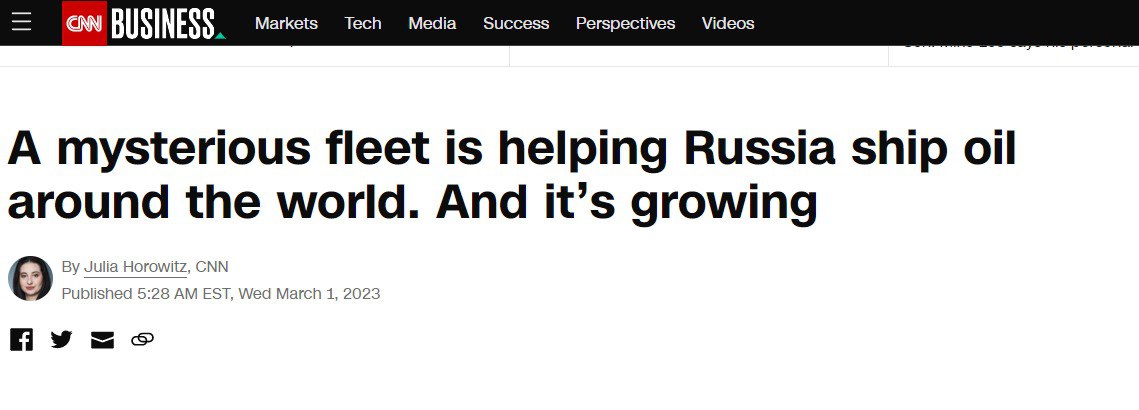
Task: Open the Markets menu item
Action: 286,23
